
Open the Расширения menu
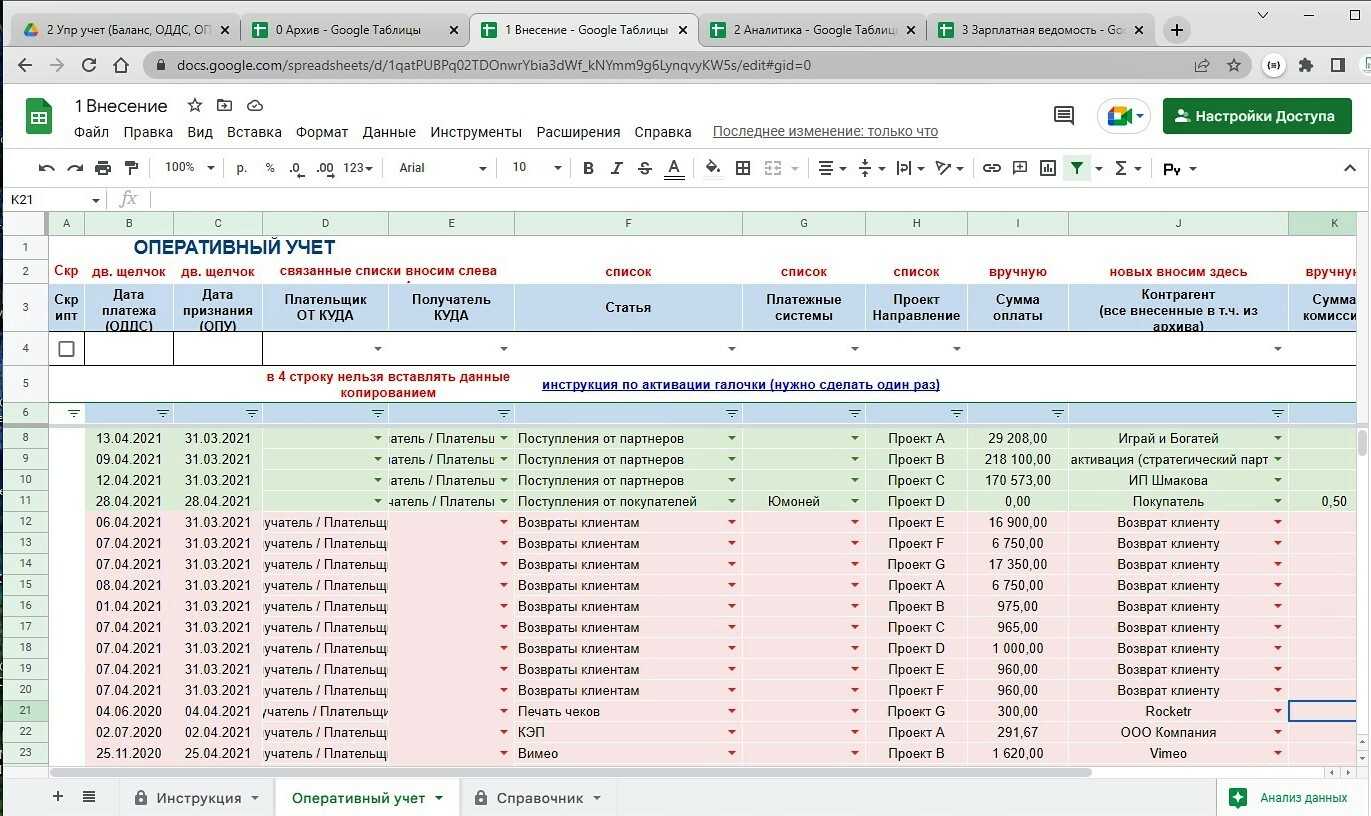tap(578, 132)
